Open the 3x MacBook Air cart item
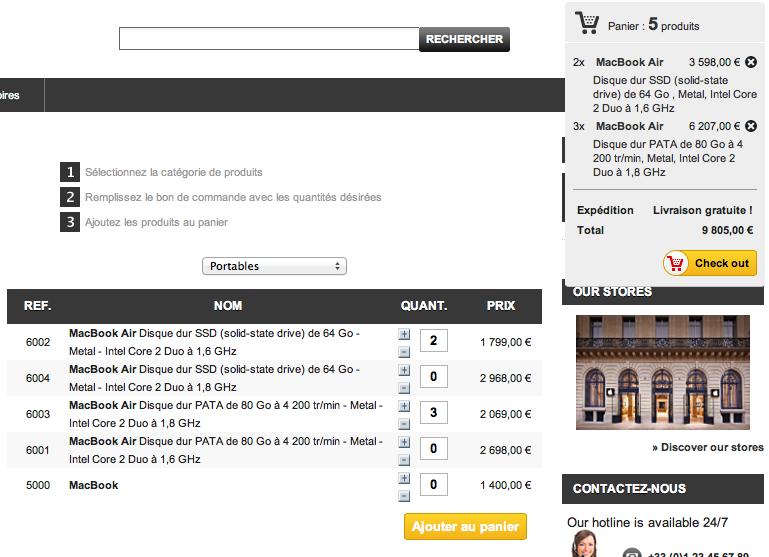Screen dimensions: 769x557 tap(629, 126)
